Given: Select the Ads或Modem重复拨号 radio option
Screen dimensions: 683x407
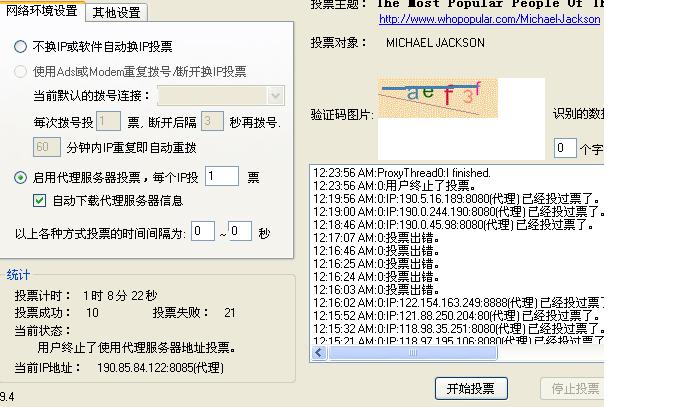Looking at the screenshot, I should (x=21, y=72).
